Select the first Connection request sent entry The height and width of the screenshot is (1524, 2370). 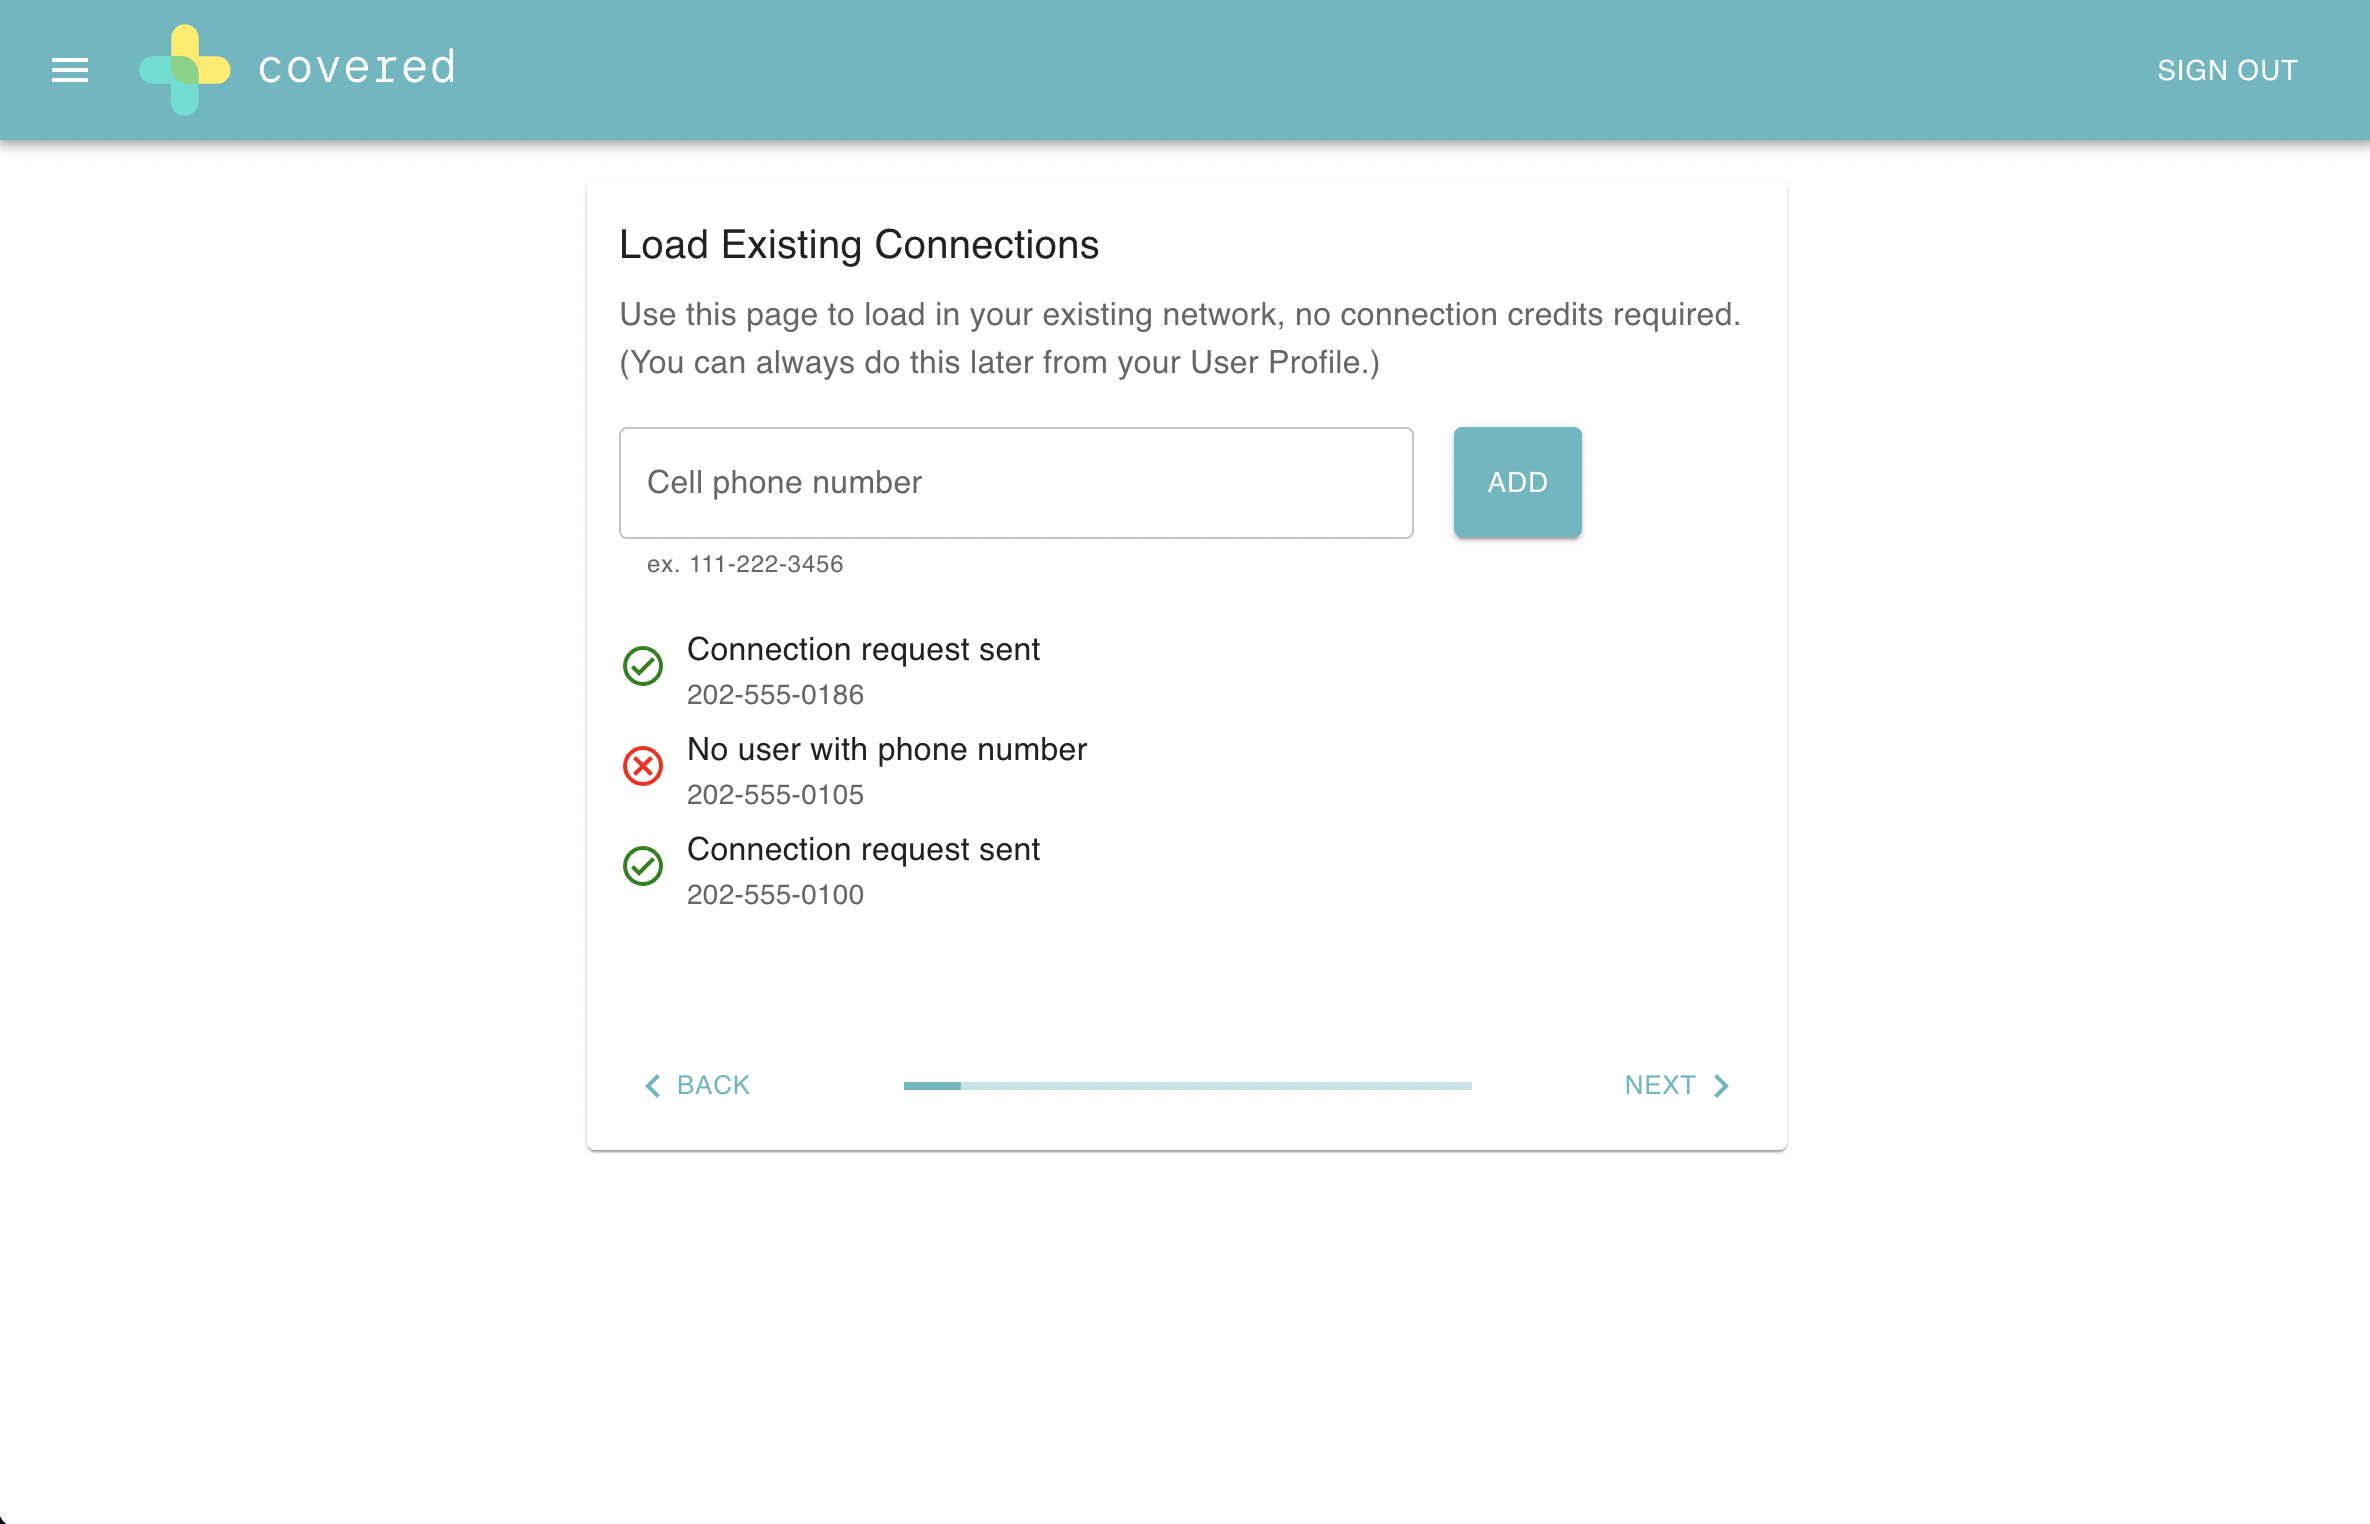point(863,649)
